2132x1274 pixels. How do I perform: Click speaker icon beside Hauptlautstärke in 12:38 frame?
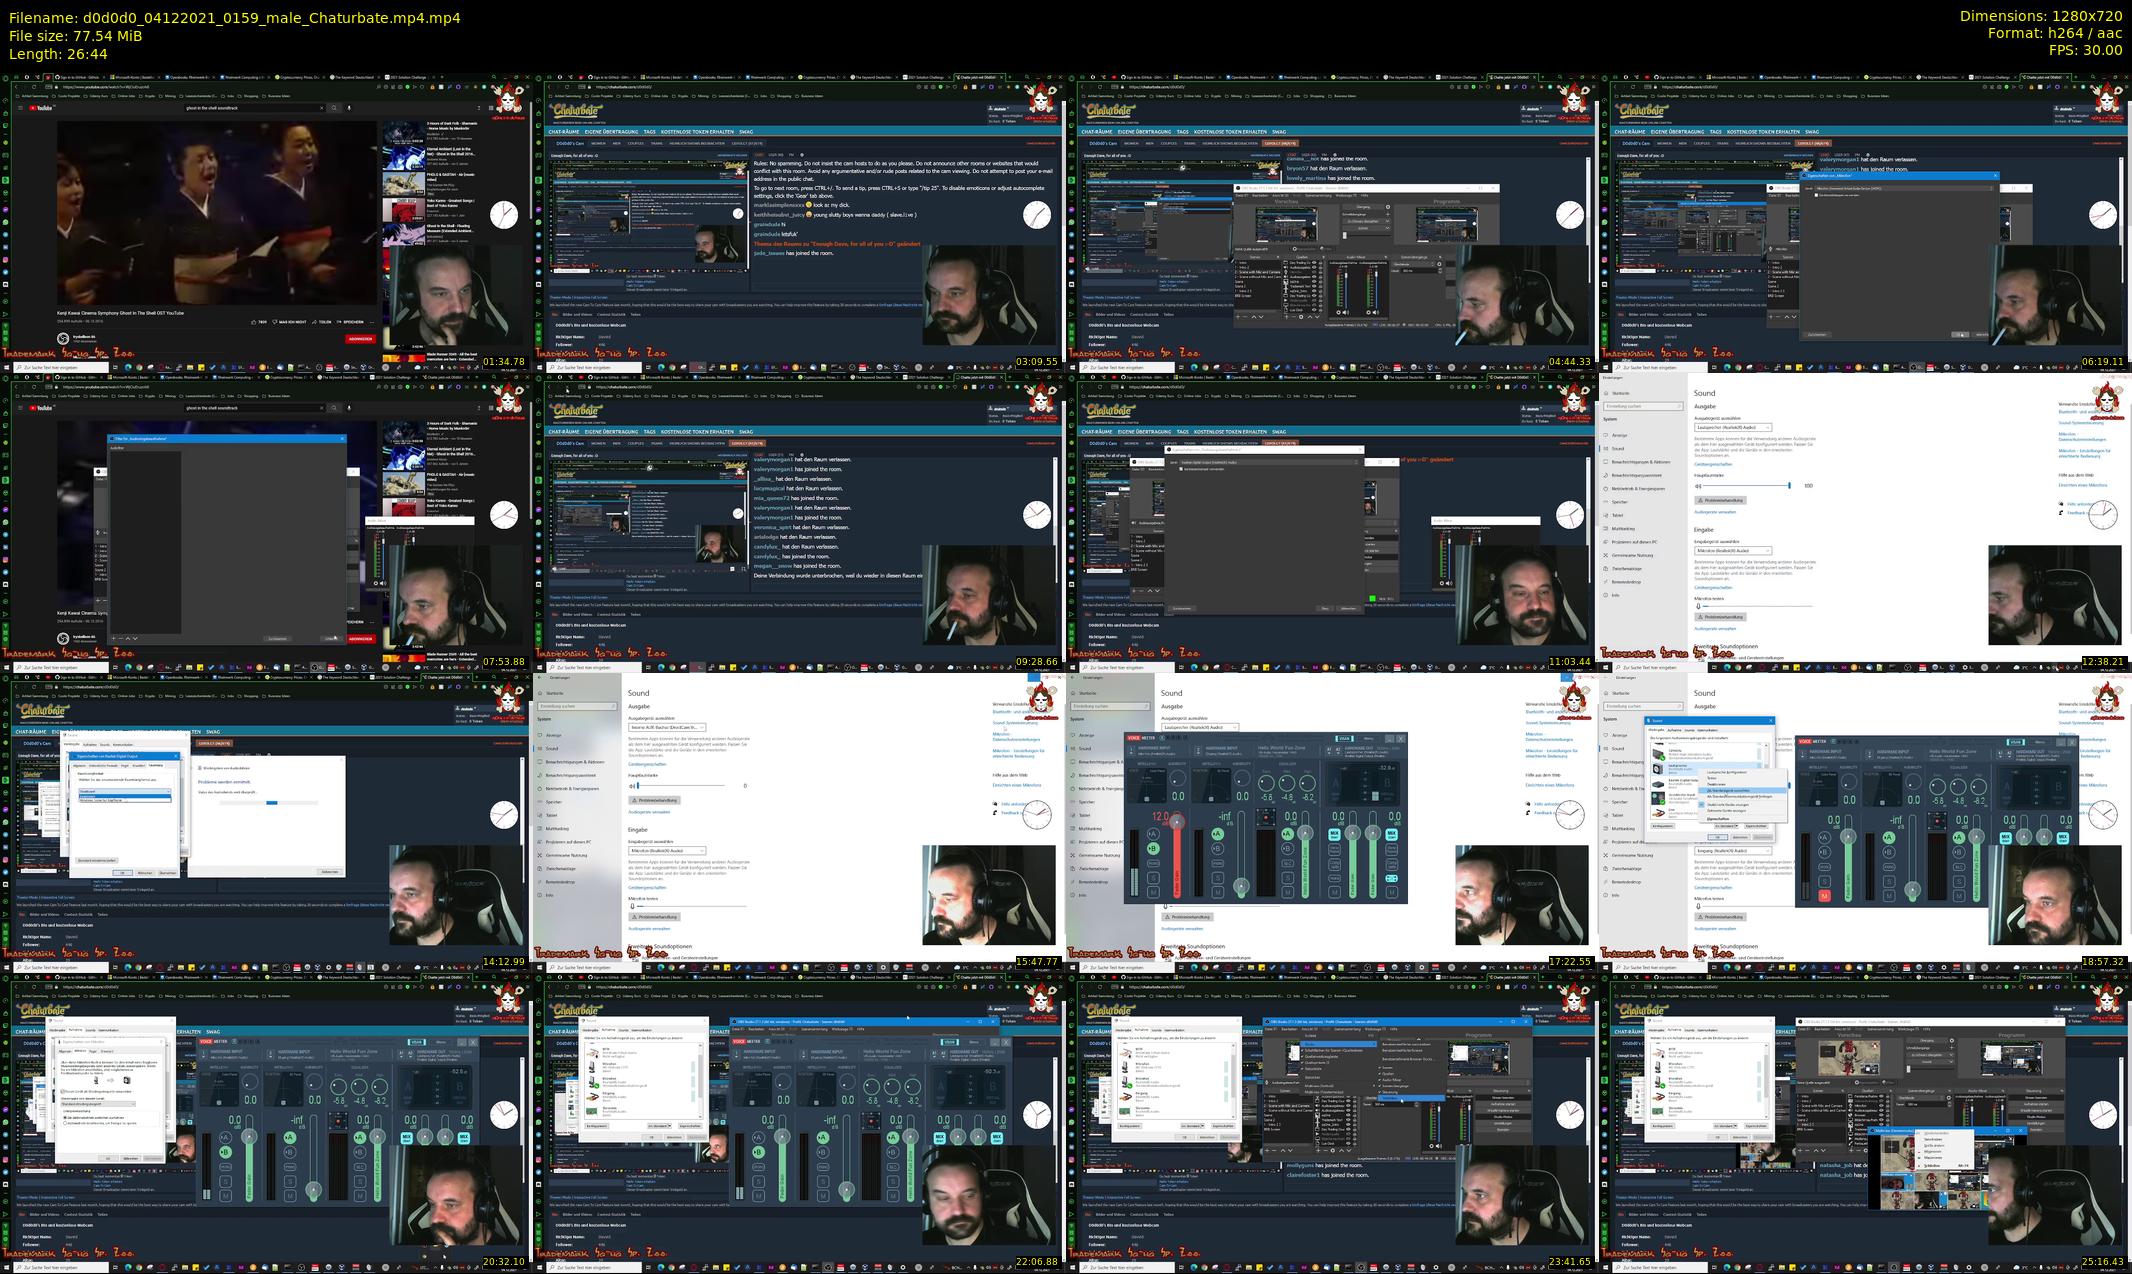(1698, 486)
